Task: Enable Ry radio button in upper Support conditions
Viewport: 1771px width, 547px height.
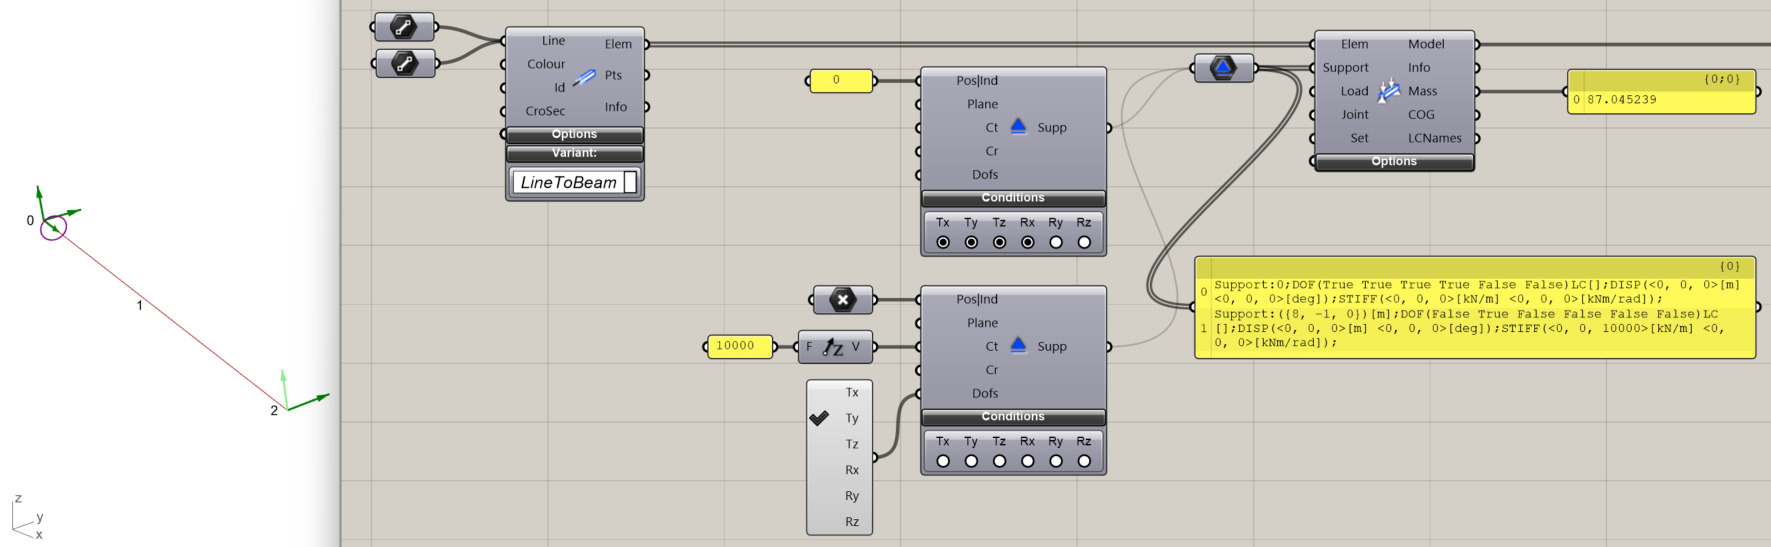Action: 1056,242
